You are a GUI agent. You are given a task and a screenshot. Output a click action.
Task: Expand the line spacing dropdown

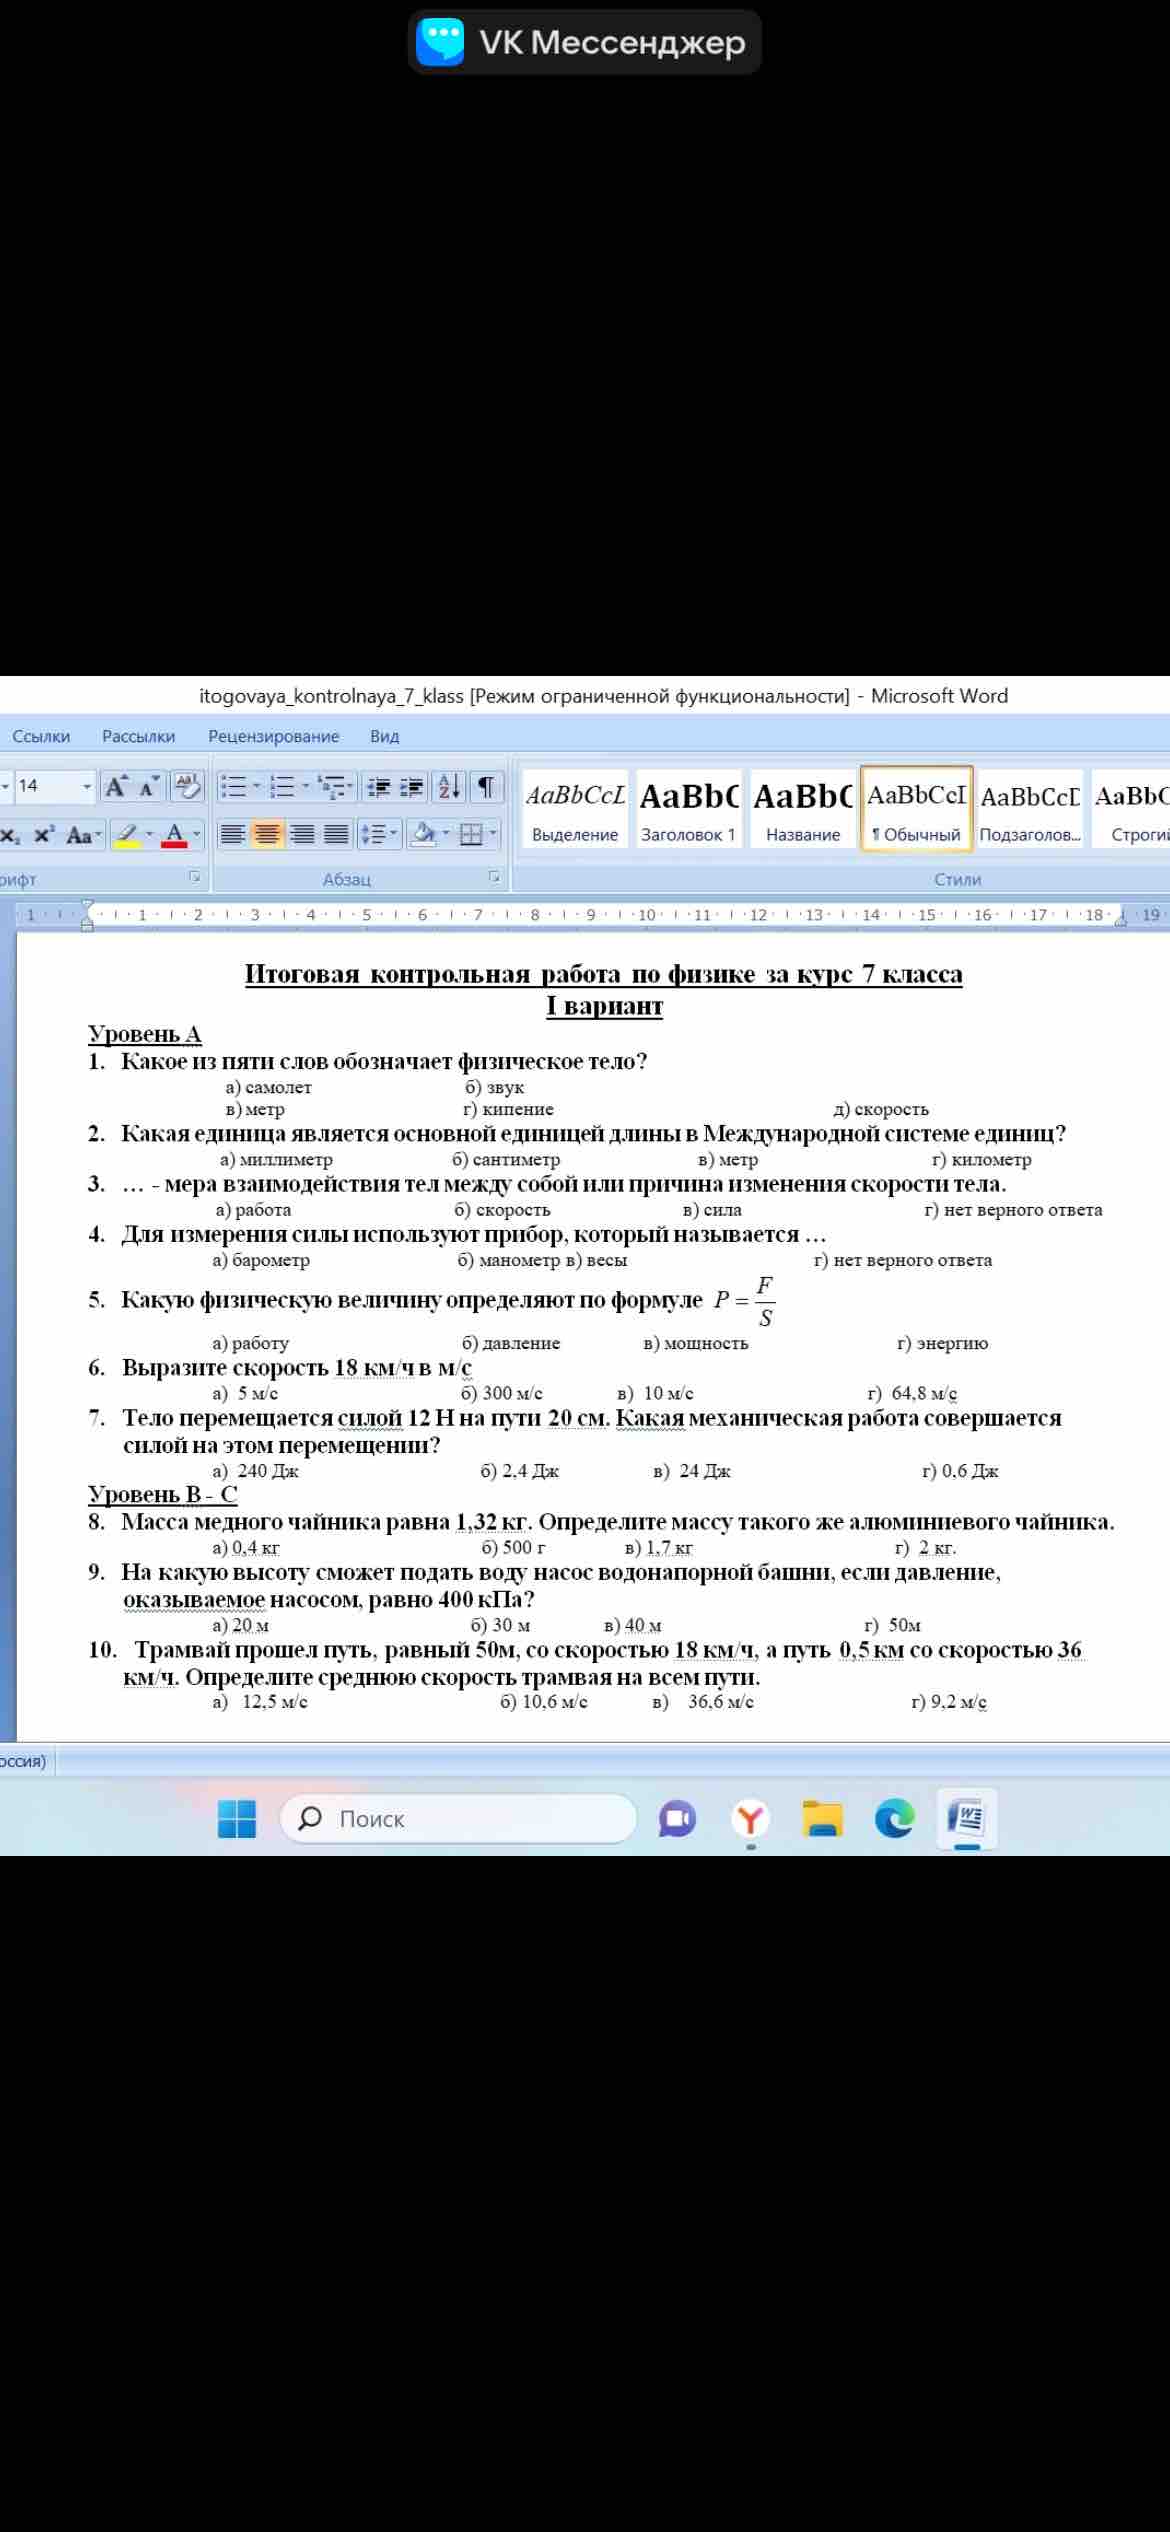point(379,834)
